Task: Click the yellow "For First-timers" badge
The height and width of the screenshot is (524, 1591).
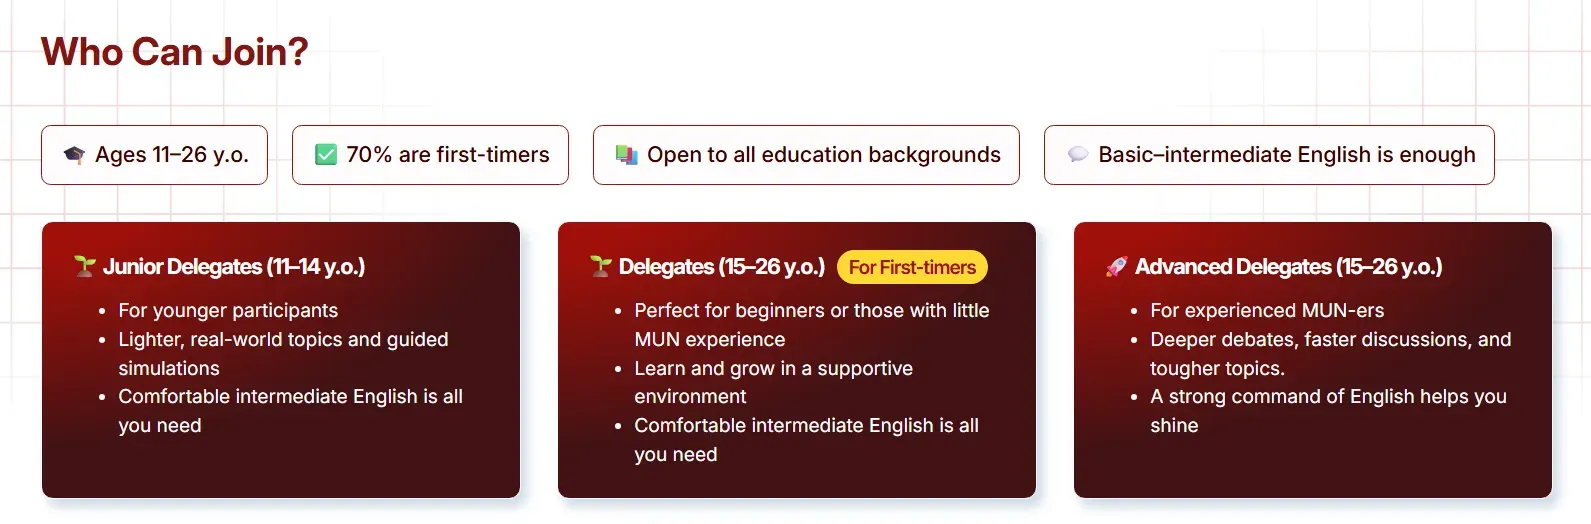Action: (x=912, y=267)
